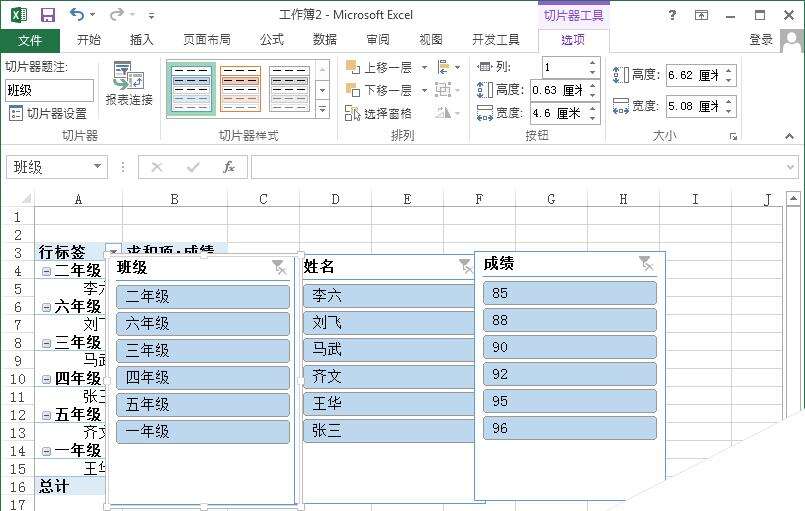Toggle 马武 in the 姓名 slicer

point(389,350)
